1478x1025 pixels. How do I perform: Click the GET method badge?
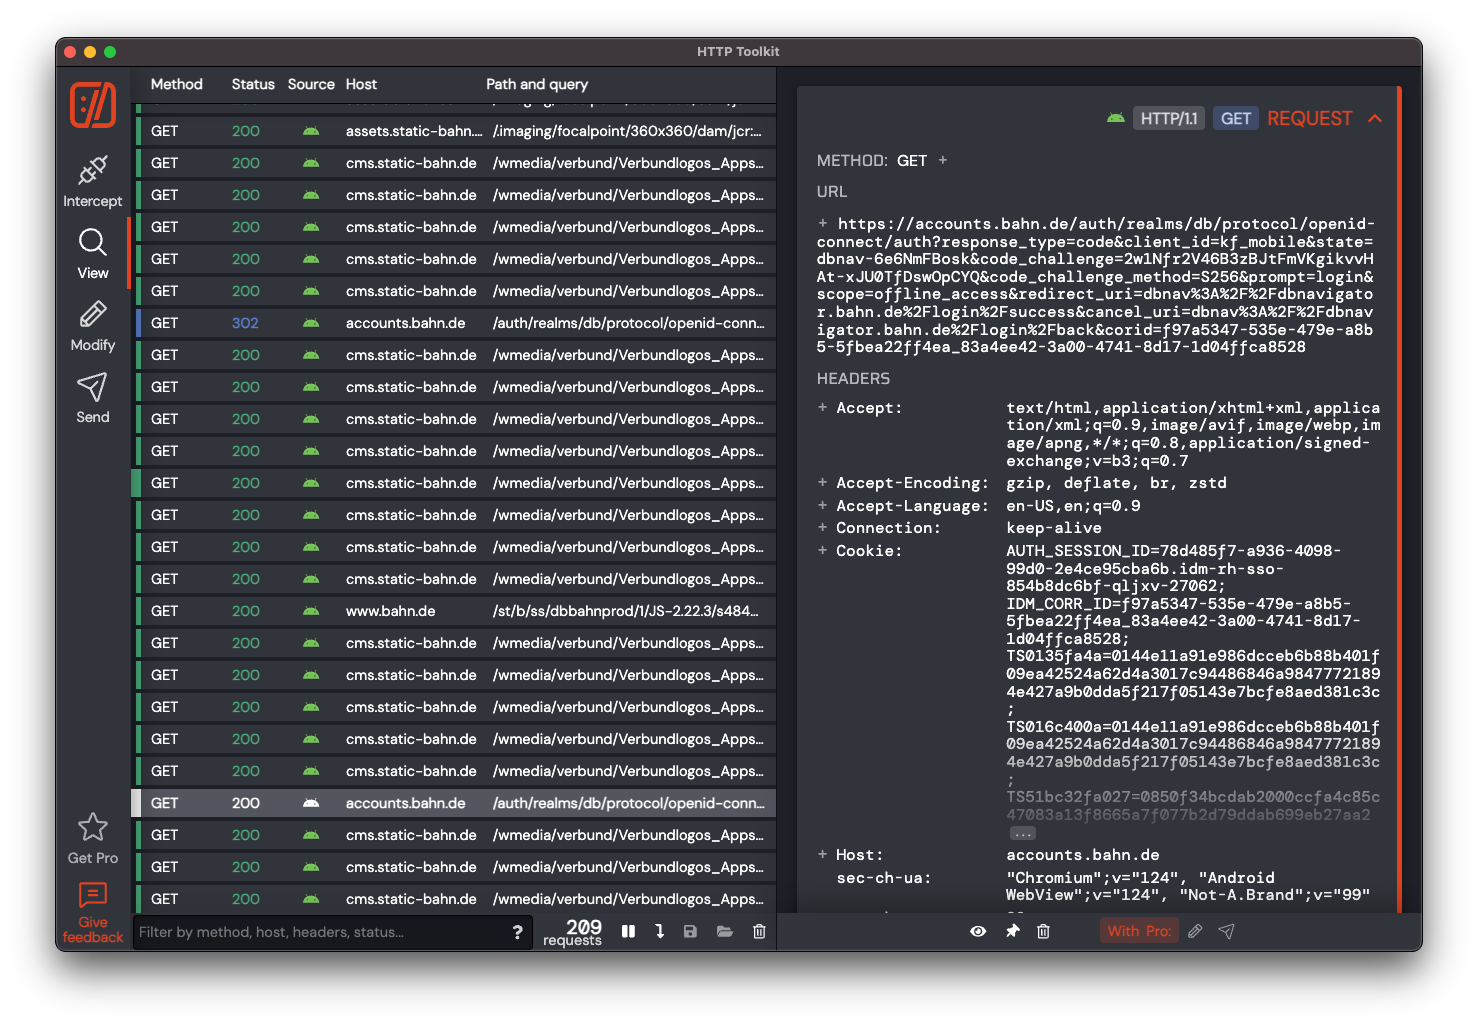(1236, 118)
